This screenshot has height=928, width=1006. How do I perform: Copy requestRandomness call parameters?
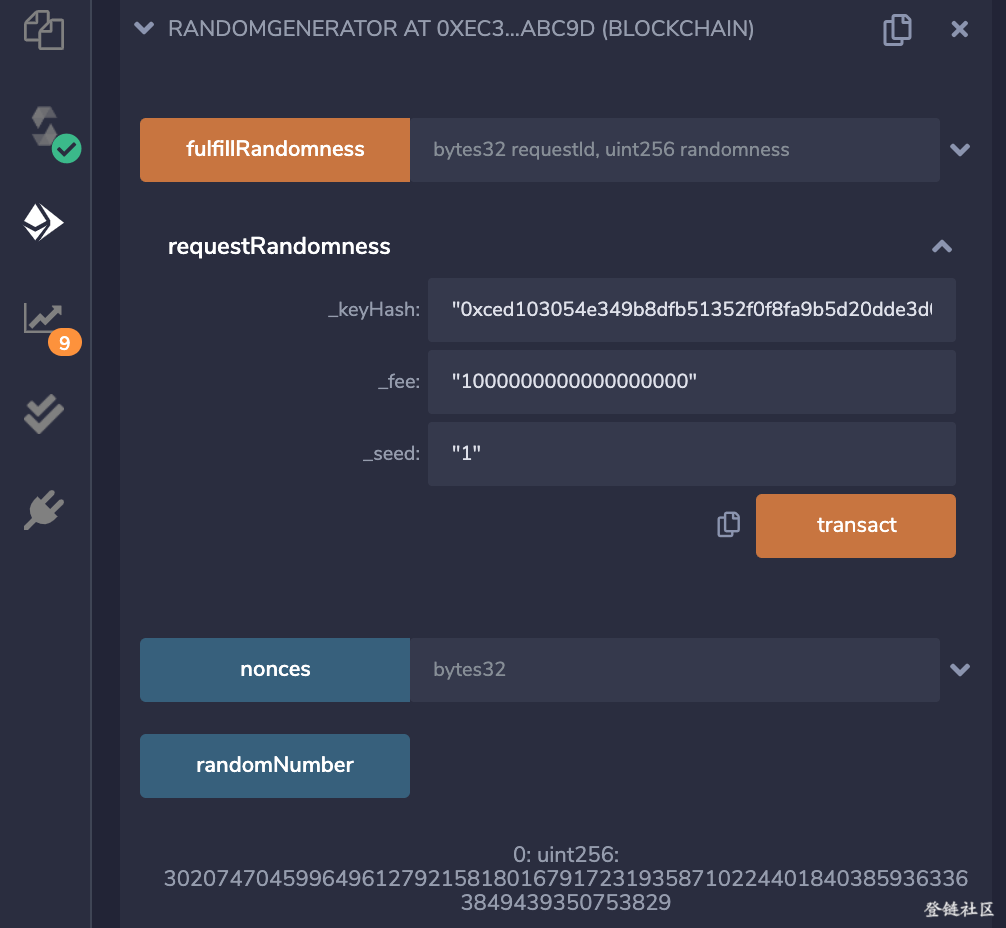[728, 524]
